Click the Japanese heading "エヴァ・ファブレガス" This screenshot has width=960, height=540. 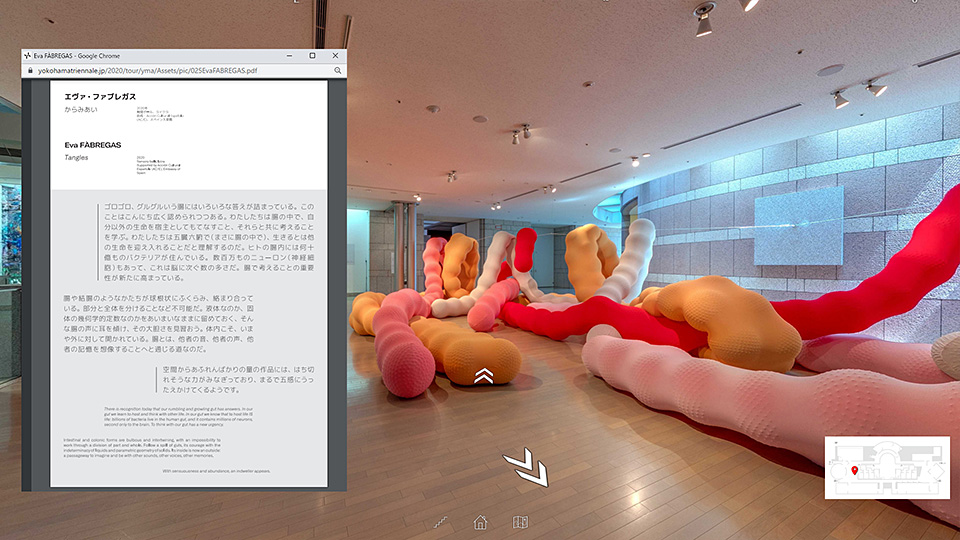point(100,96)
